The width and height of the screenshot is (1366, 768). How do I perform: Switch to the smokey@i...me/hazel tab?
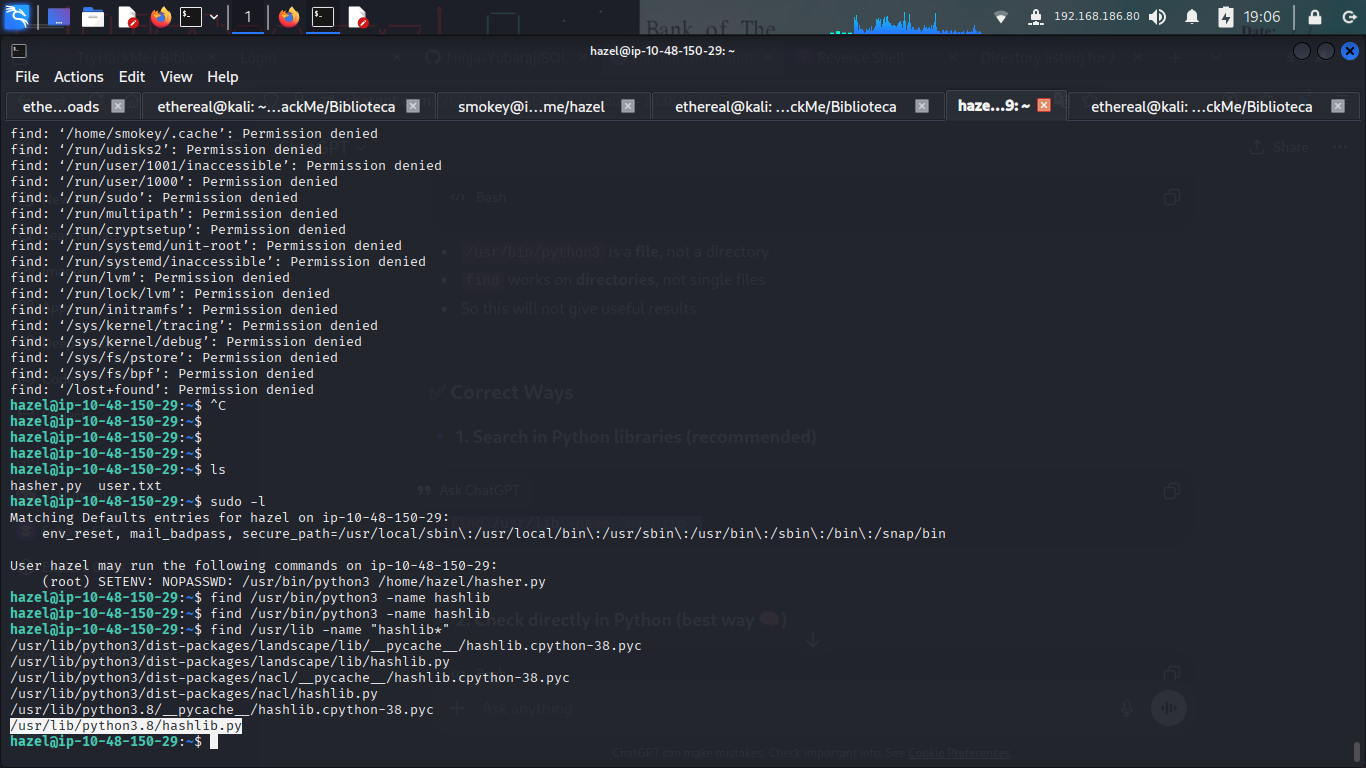531,106
